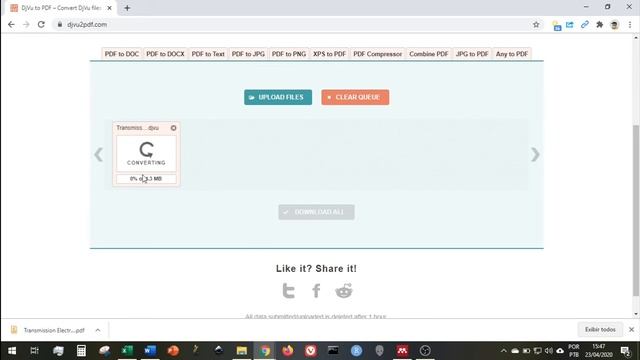Screen dimensions: 640x360
Task: Reload the djvu2pdf page
Action: (x=41, y=24)
